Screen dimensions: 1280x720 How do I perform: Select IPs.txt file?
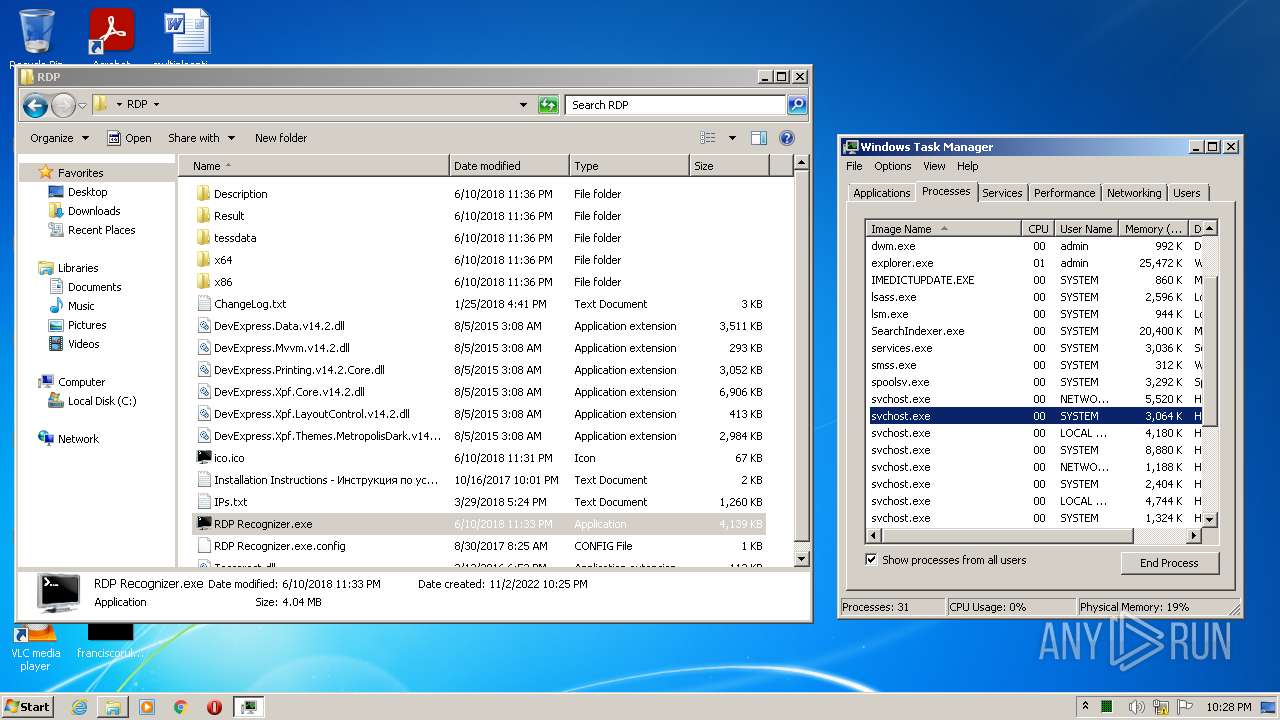click(480, 502)
